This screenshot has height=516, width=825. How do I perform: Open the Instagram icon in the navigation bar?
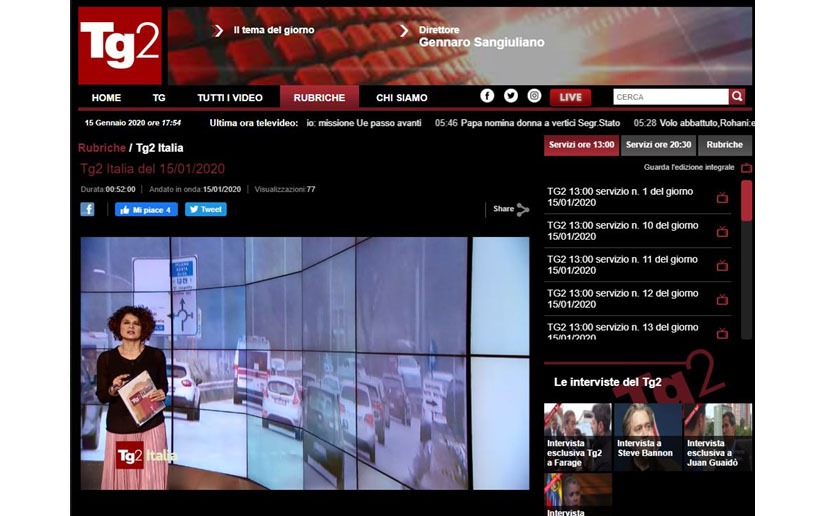click(534, 96)
